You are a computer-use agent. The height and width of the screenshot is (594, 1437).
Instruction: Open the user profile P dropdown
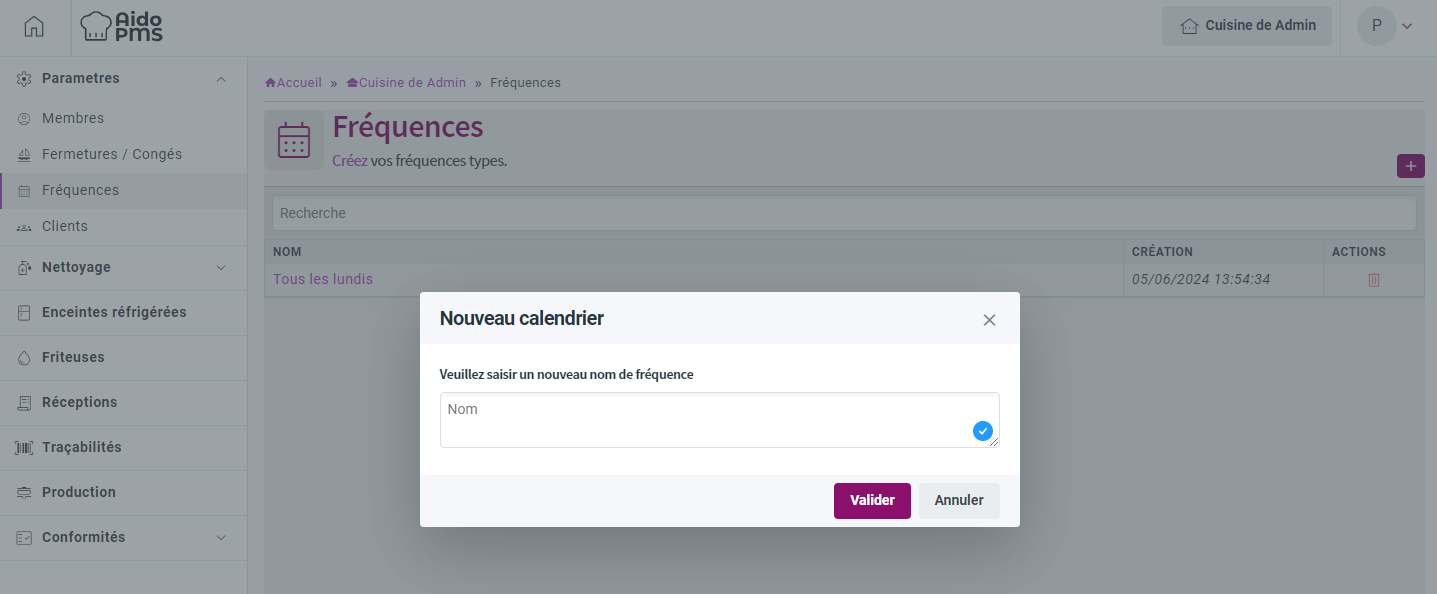coord(1385,26)
